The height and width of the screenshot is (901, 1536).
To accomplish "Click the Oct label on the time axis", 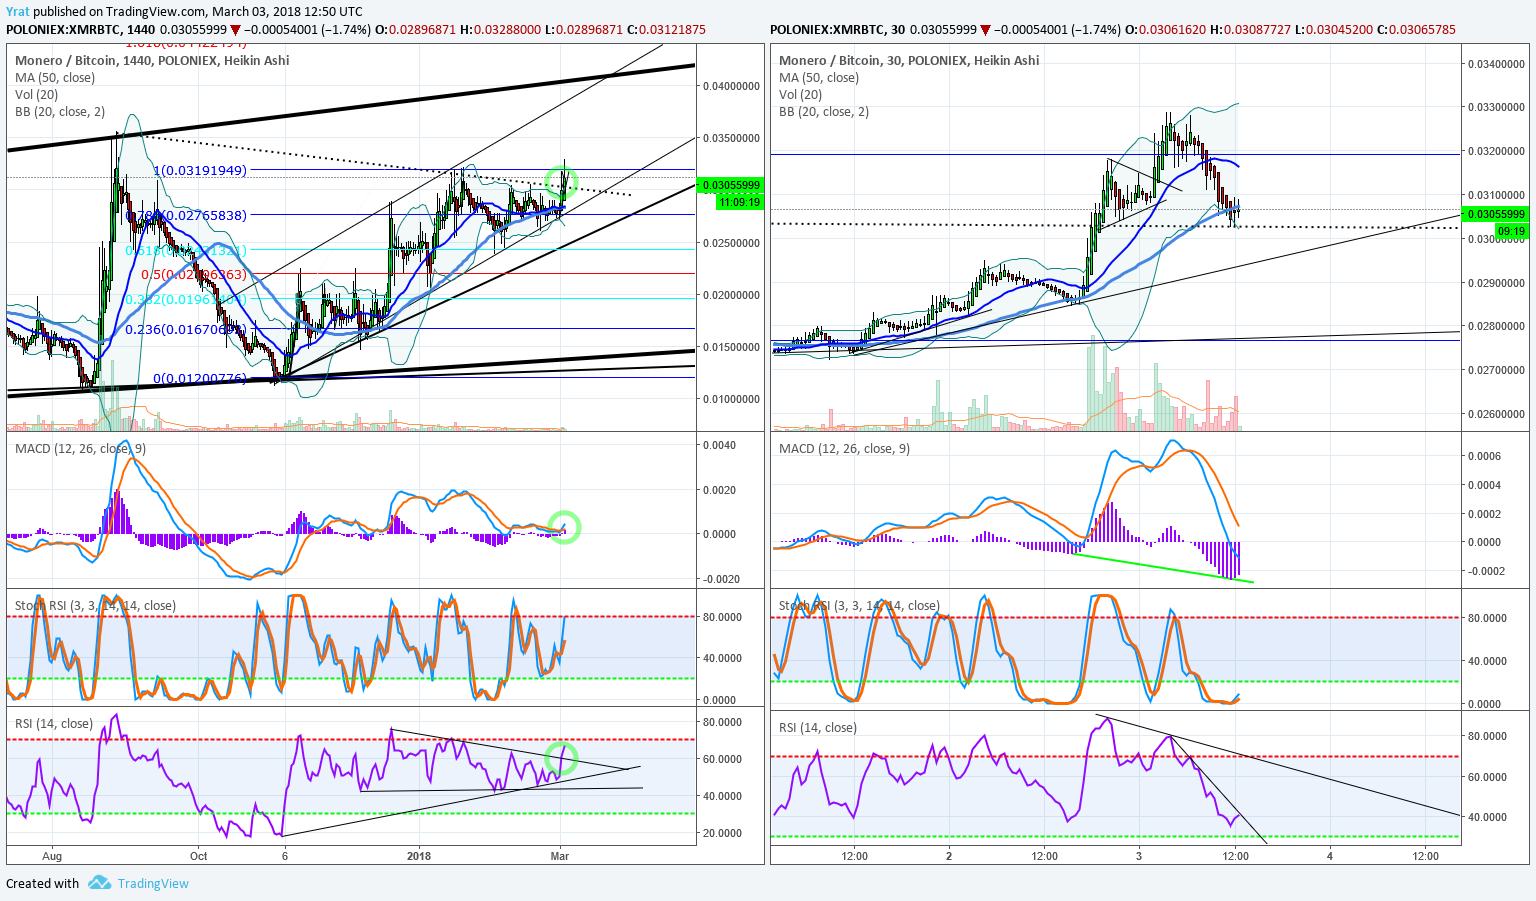I will point(198,855).
